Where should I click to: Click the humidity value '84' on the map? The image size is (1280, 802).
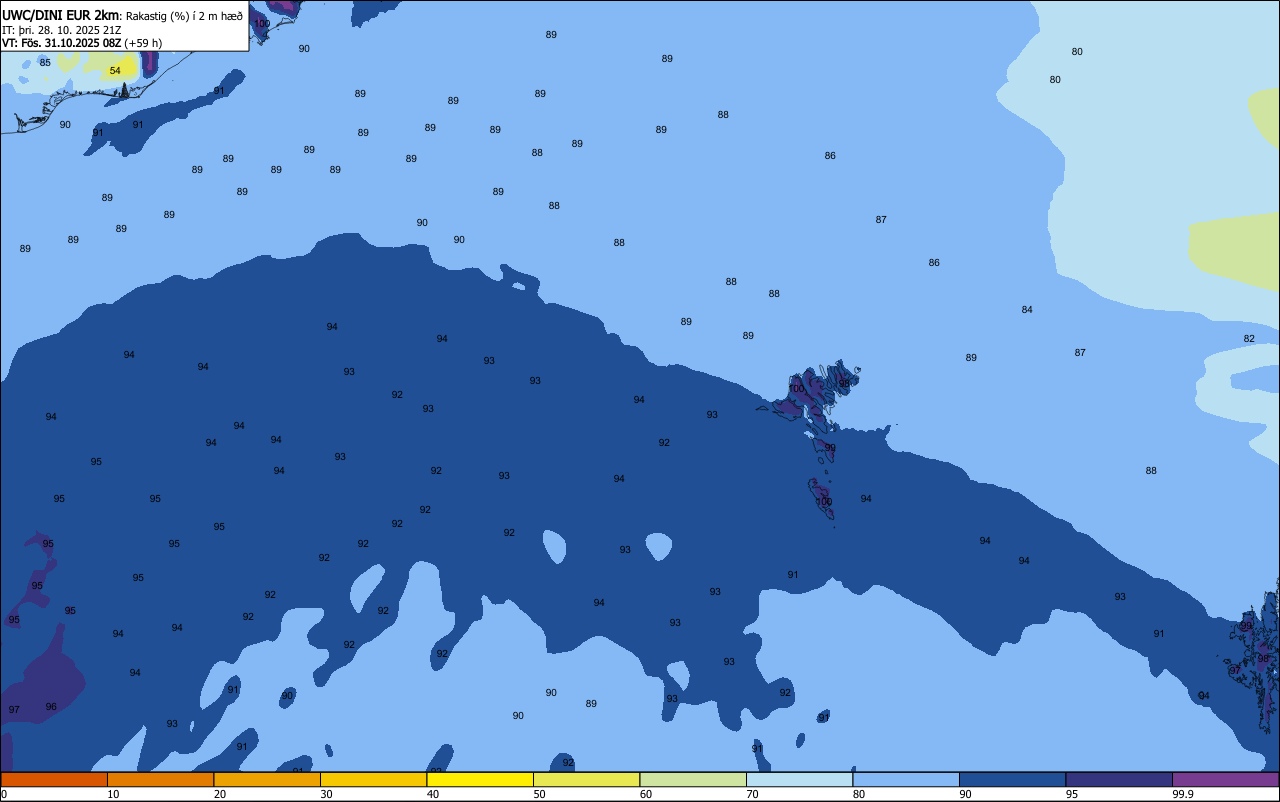tap(1027, 310)
